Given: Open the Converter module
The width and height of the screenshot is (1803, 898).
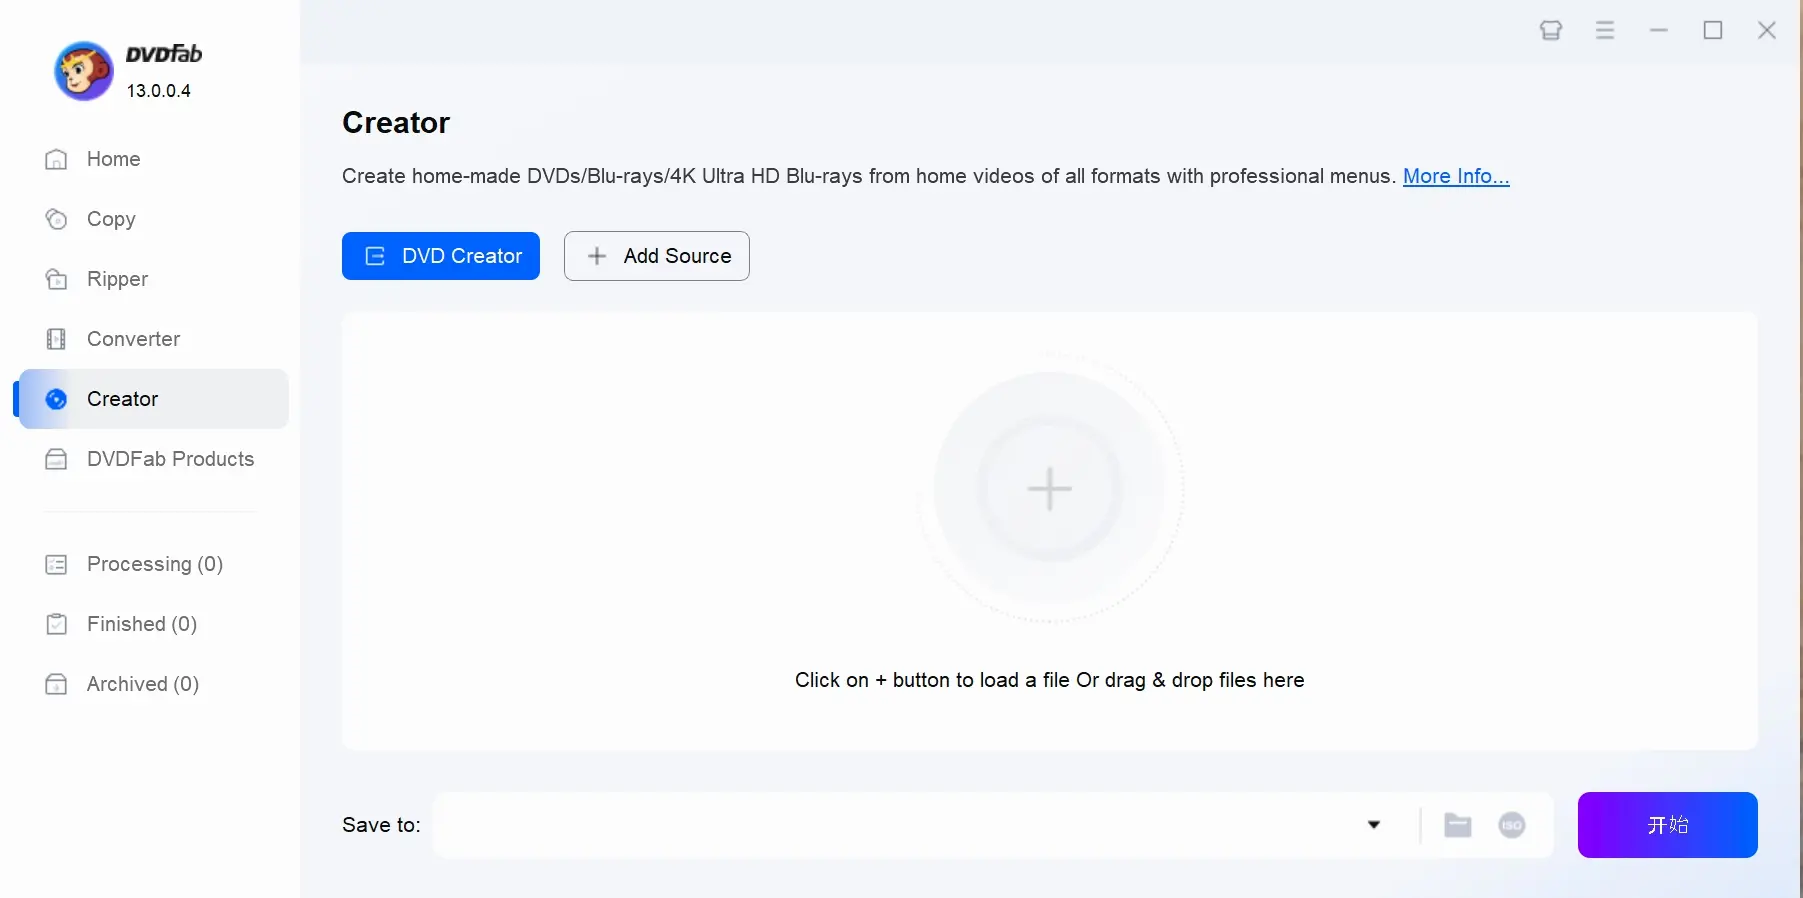Looking at the screenshot, I should pos(153,339).
